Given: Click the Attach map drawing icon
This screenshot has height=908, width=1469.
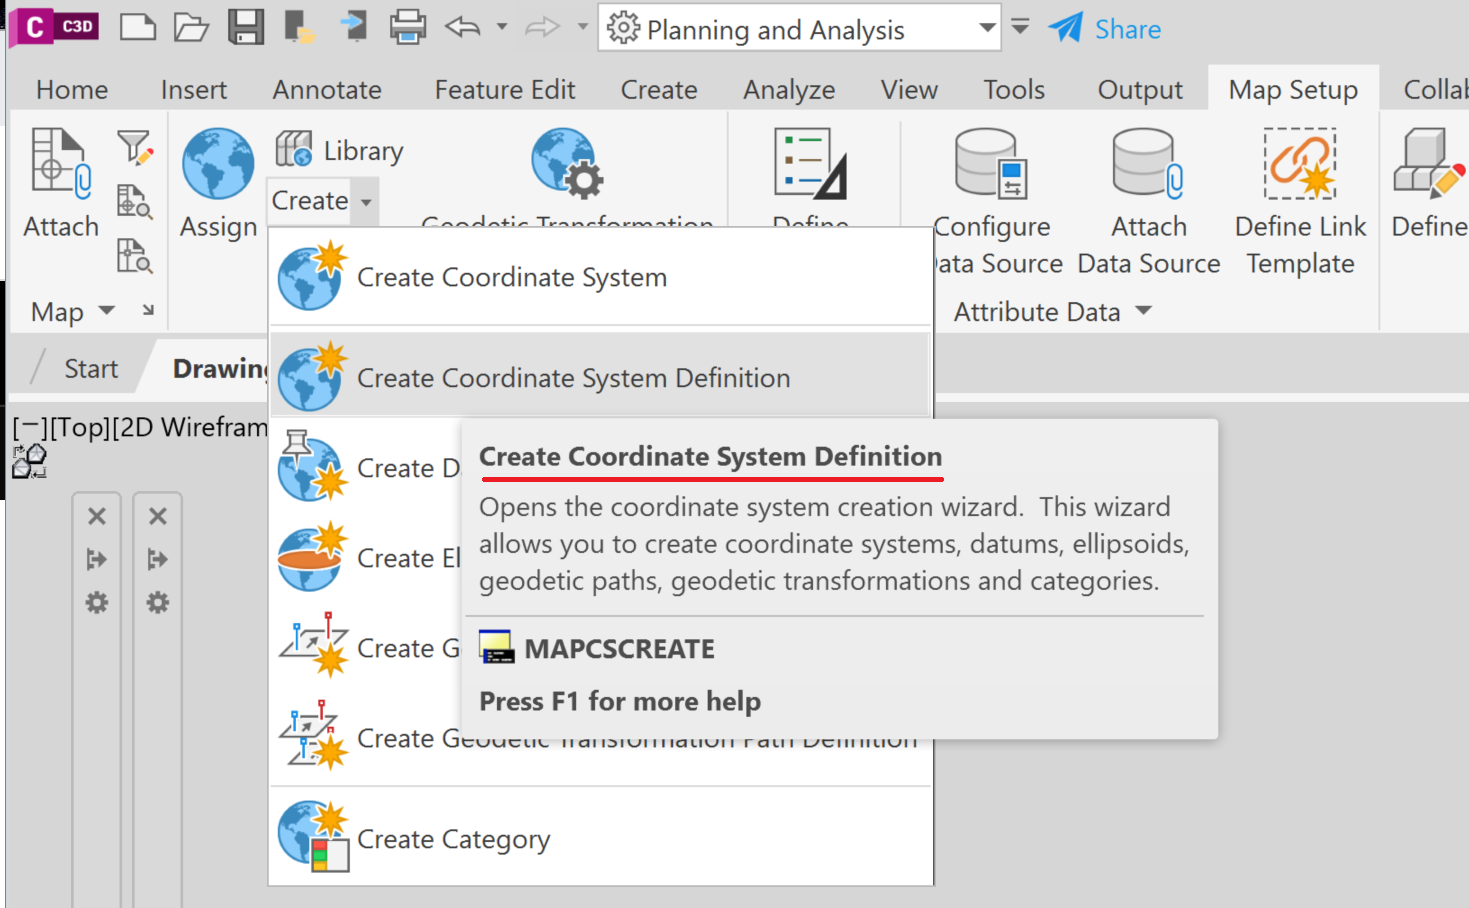Looking at the screenshot, I should [61, 163].
